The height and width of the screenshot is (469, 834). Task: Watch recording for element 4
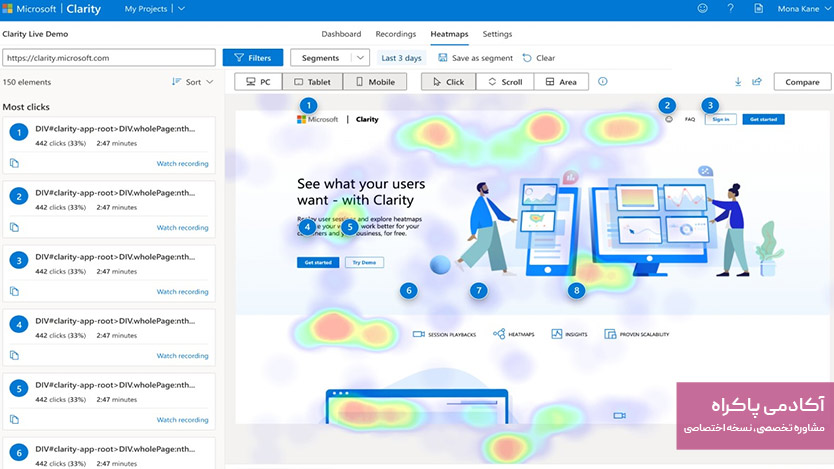[x=182, y=356]
